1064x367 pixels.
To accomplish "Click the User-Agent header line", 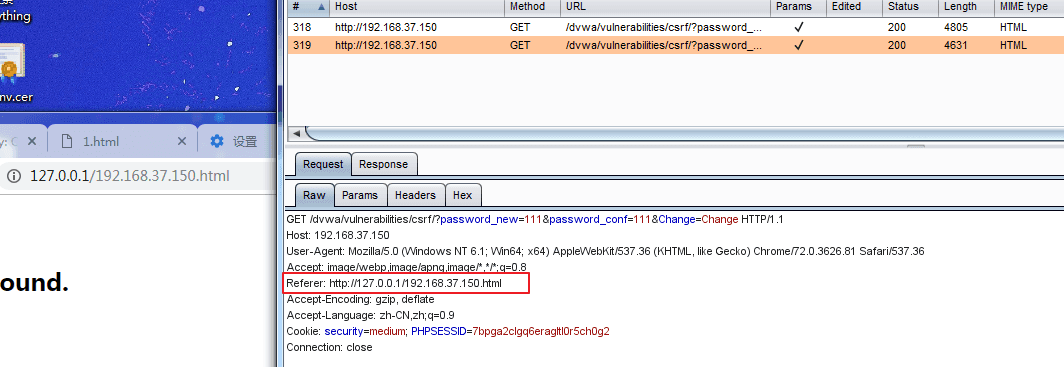I will pyautogui.click(x=605, y=251).
